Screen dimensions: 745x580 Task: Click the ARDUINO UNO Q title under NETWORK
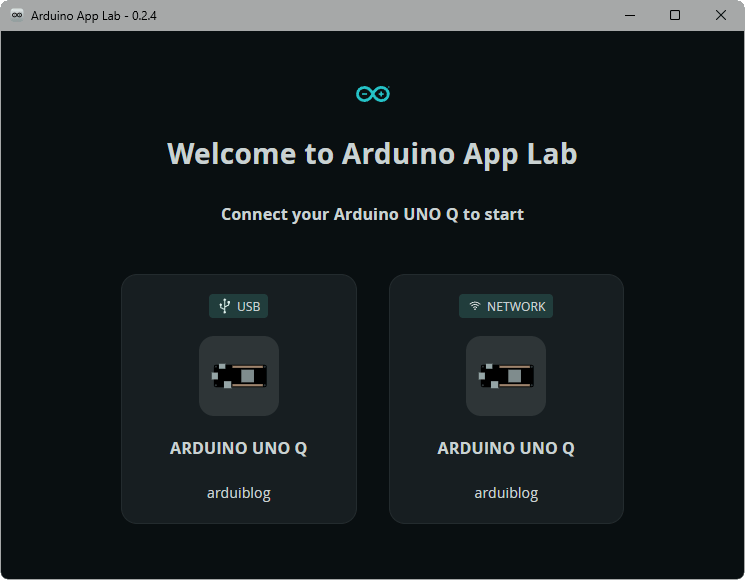click(506, 448)
